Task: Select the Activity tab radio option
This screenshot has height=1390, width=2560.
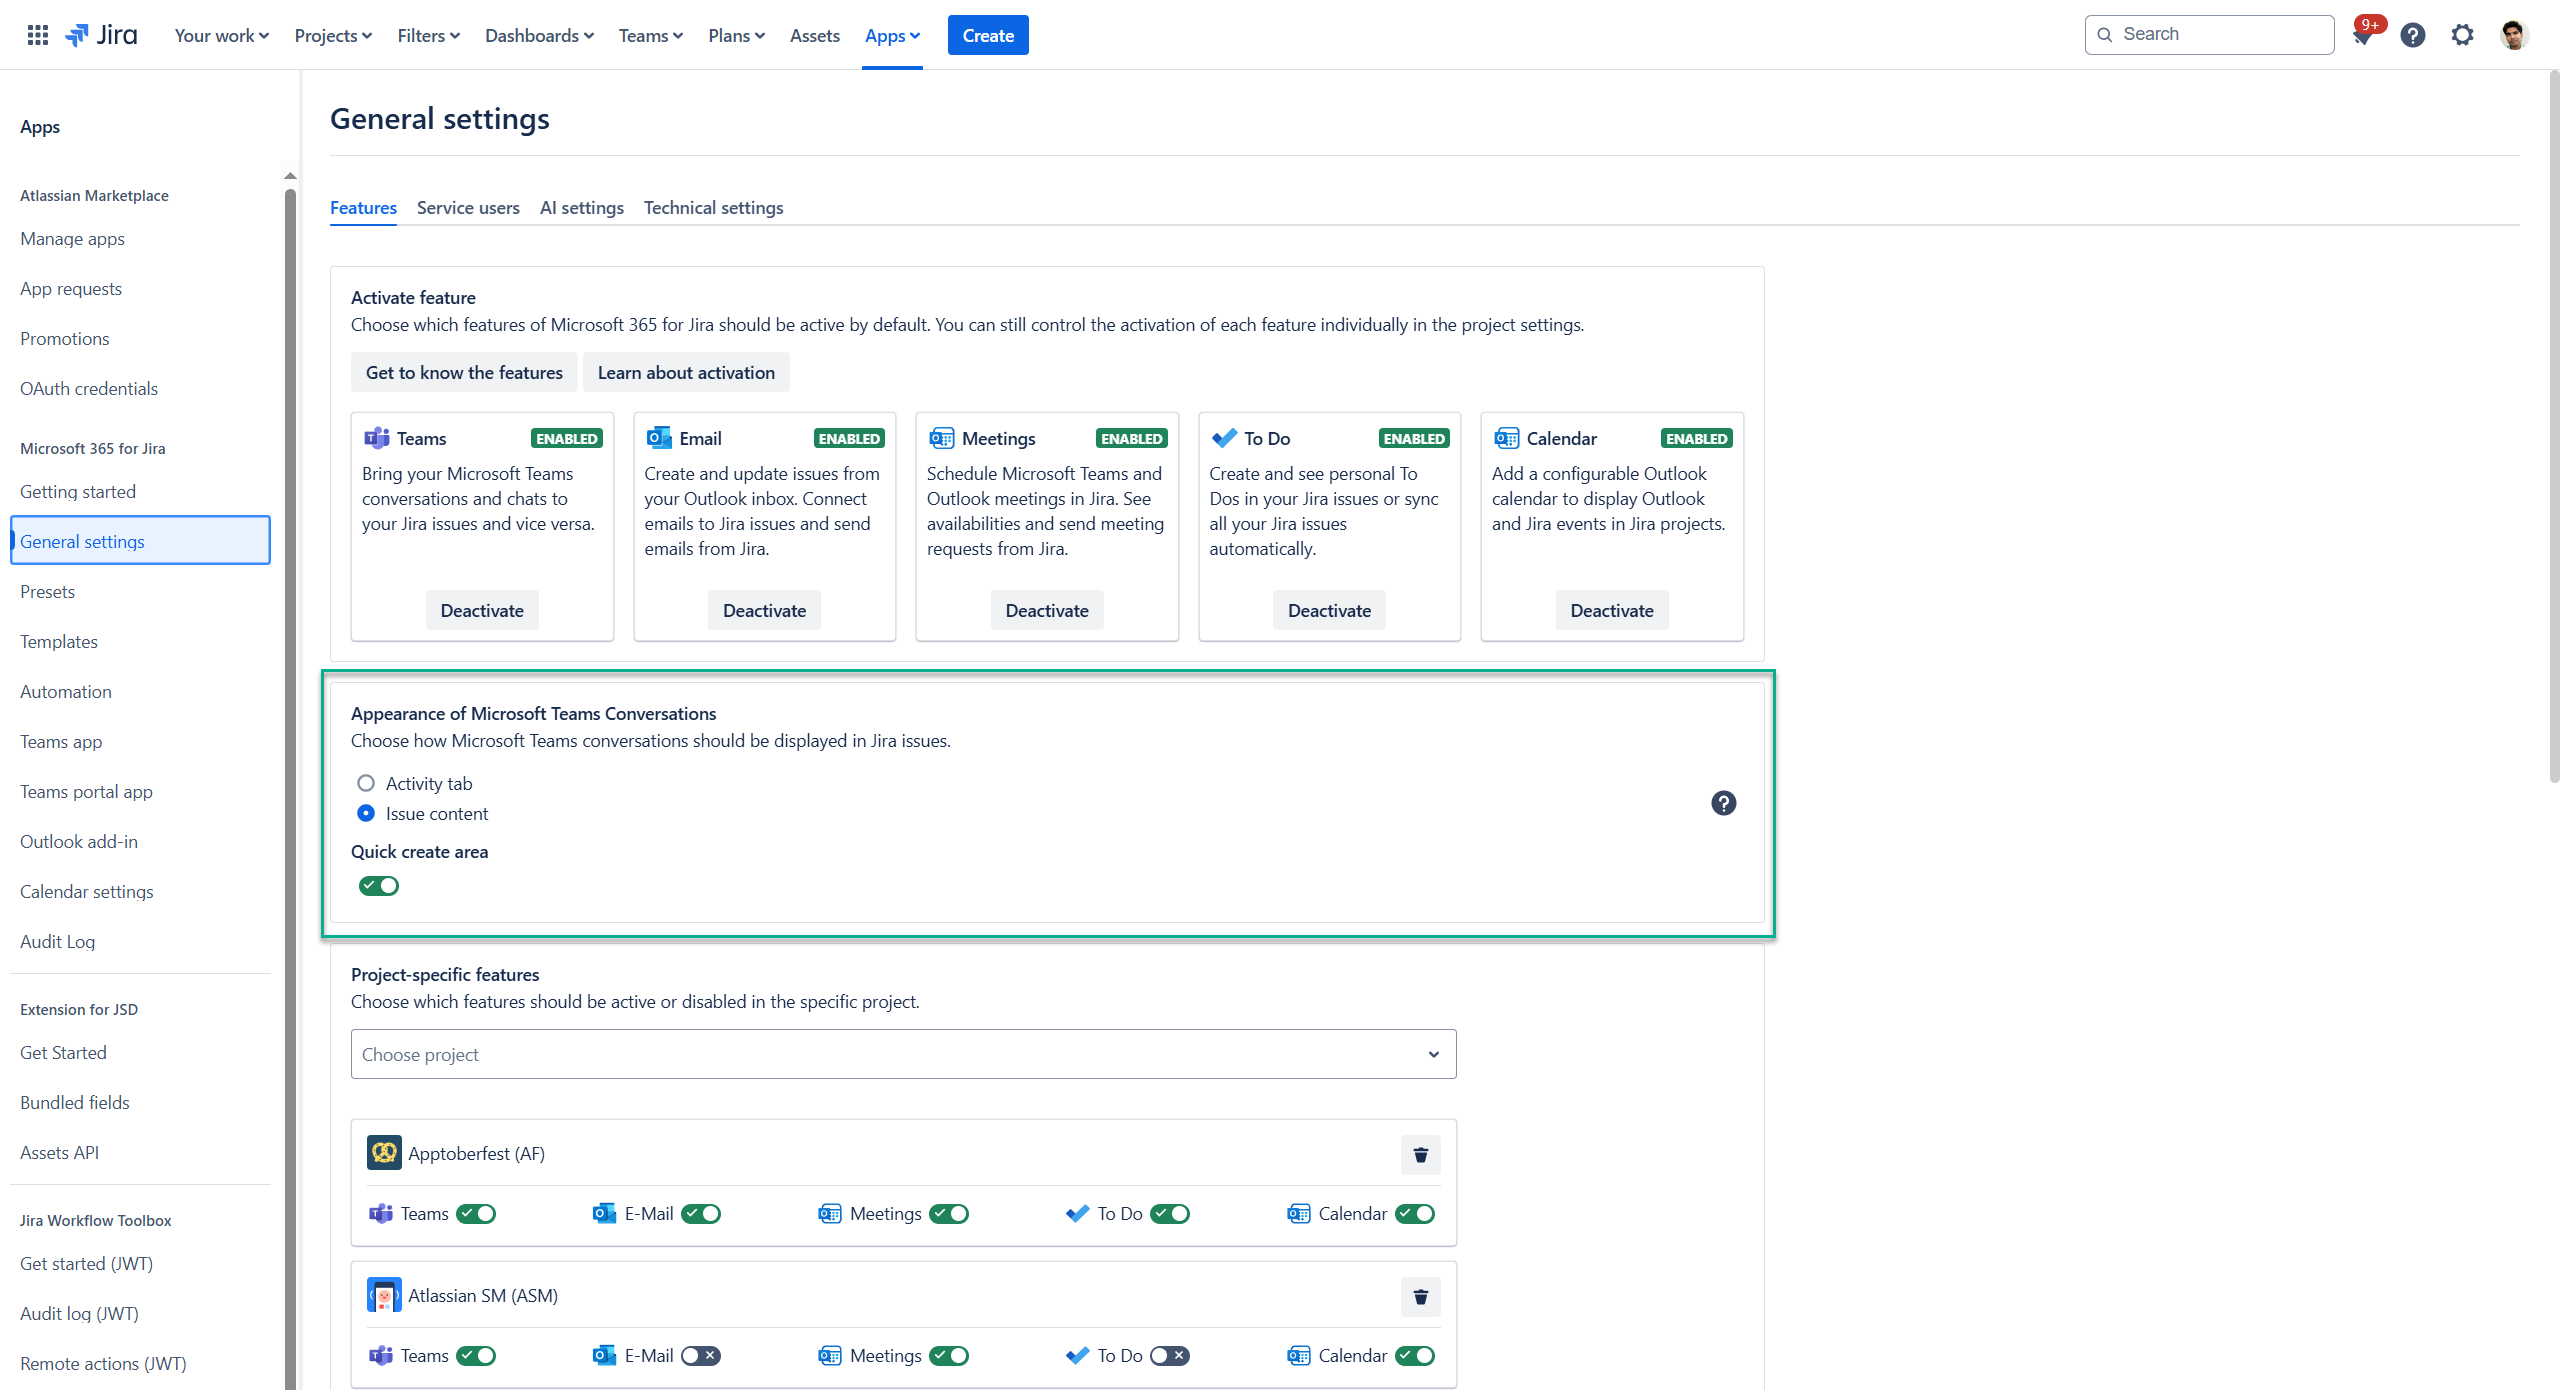Action: [366, 783]
